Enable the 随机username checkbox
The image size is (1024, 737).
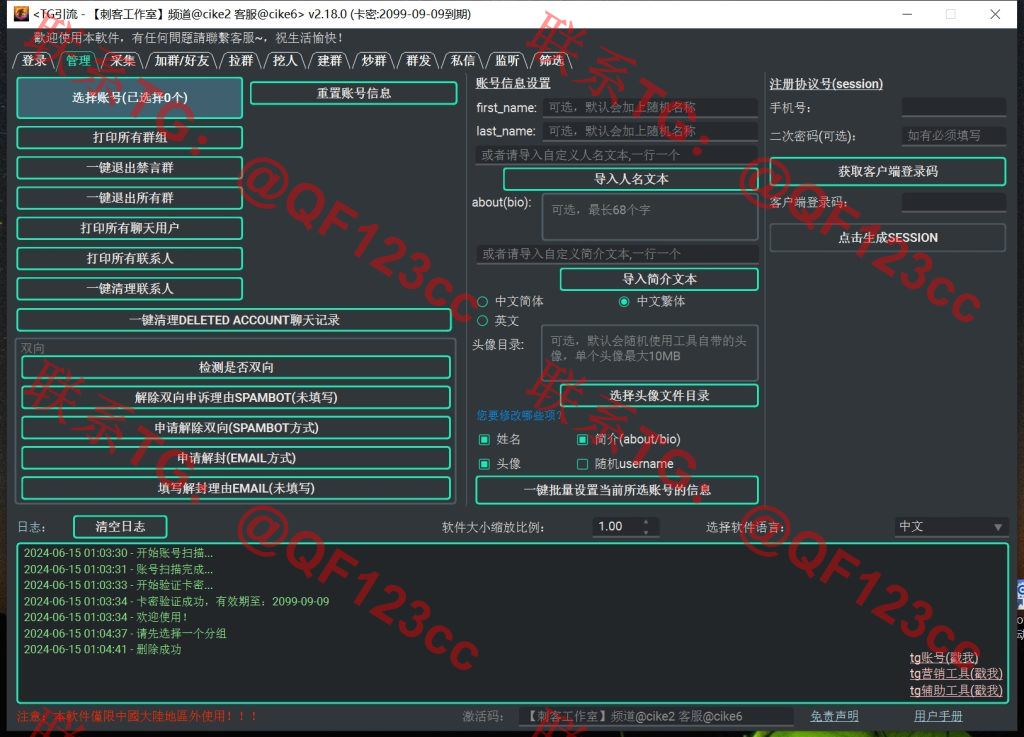625,463
